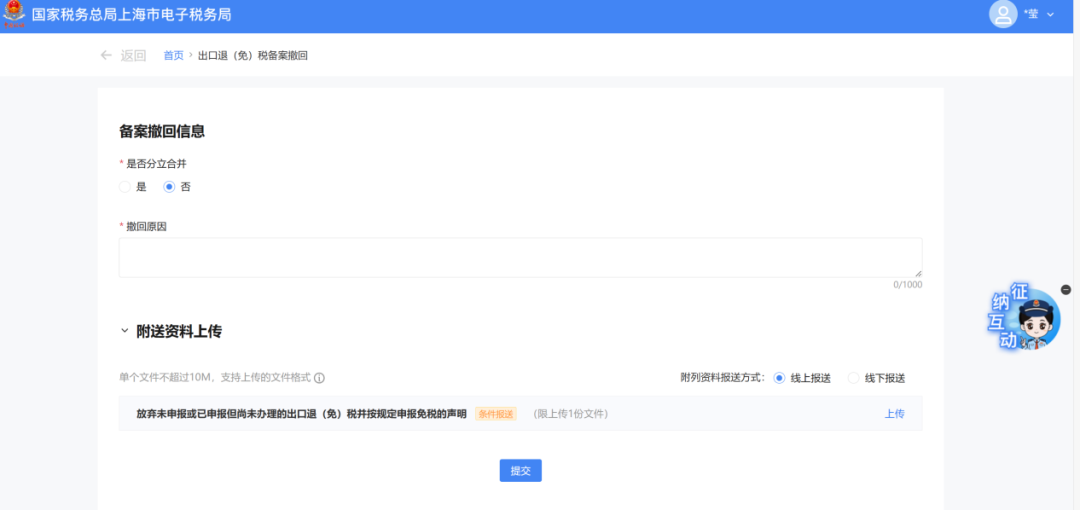Click the username *莹 menu
1080x510 pixels.
(x=1031, y=15)
